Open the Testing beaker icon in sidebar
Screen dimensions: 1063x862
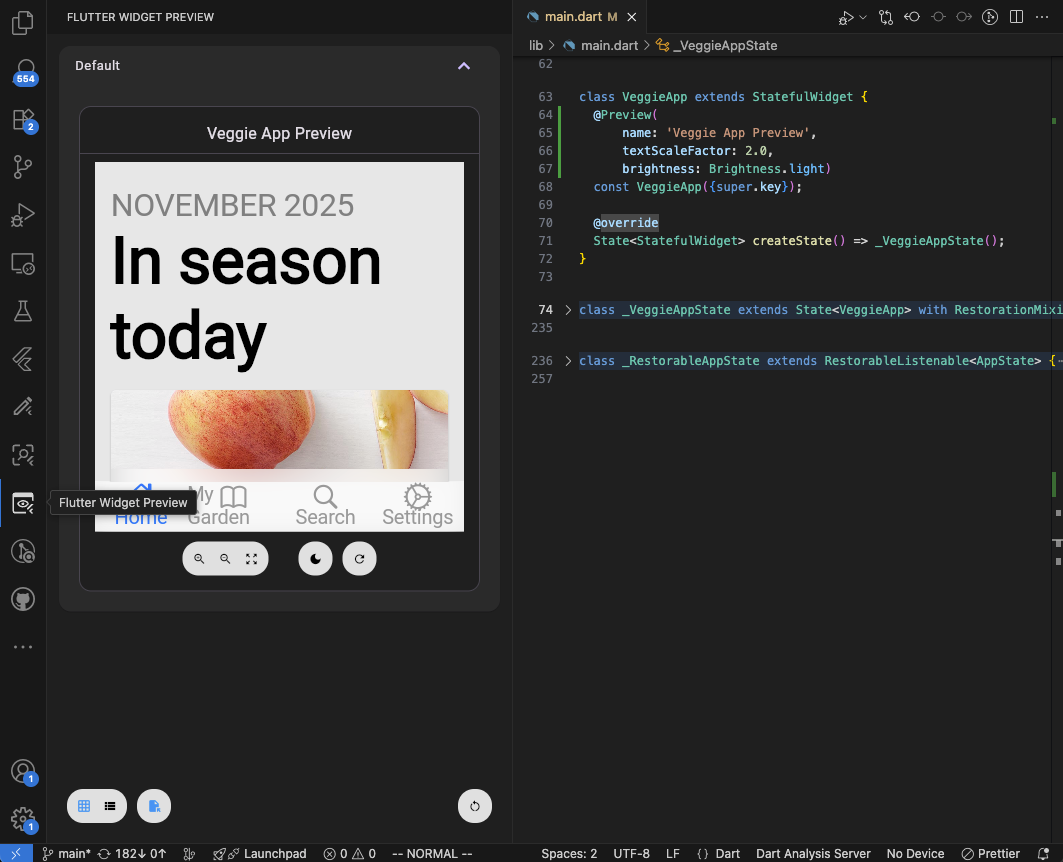click(23, 311)
